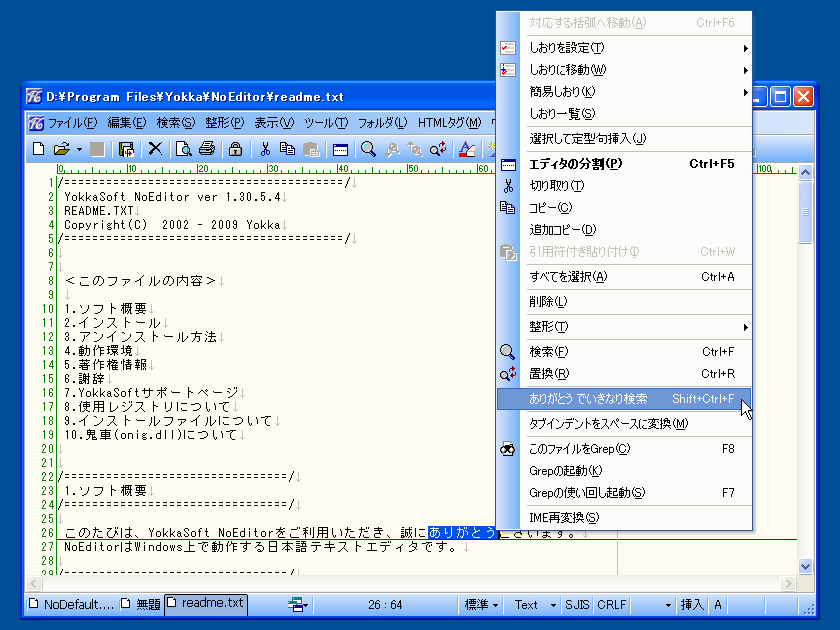
Task: Toggle the padlock read-only icon
Action: [235, 149]
